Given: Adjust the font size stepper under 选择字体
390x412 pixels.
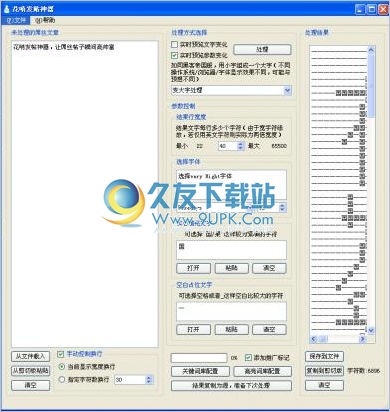Looking at the screenshot, I should pos(282,208).
